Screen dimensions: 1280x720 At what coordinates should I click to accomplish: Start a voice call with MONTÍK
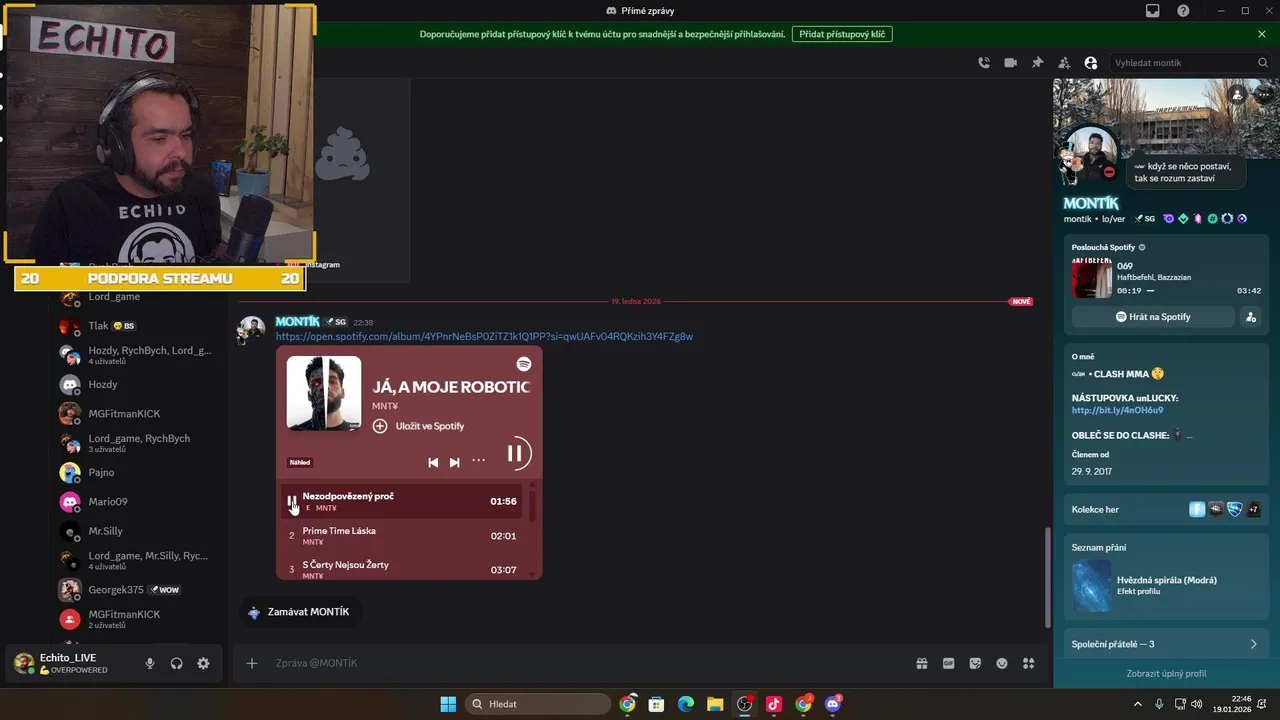[984, 62]
